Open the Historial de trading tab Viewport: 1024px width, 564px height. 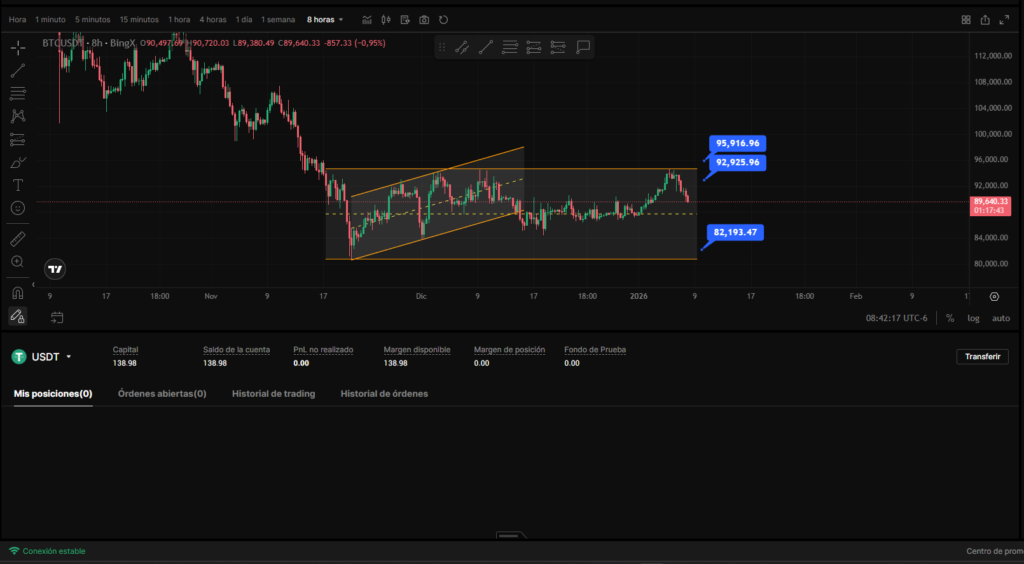273,394
